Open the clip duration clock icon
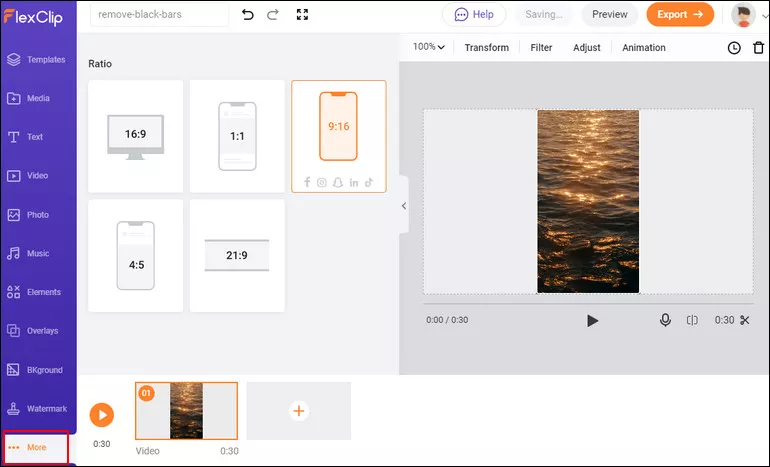This screenshot has height=467, width=770. pyautogui.click(x=734, y=48)
